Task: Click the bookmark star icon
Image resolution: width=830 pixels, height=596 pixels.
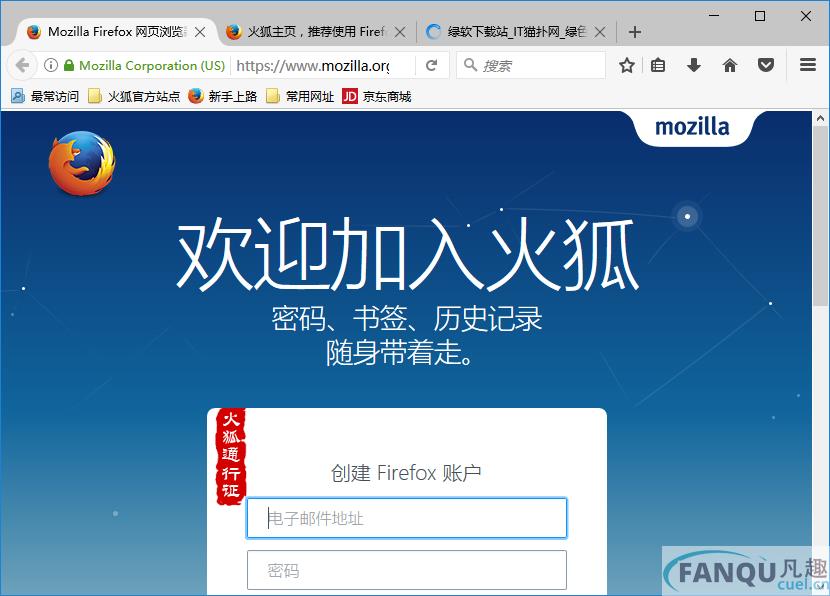Action: (627, 66)
